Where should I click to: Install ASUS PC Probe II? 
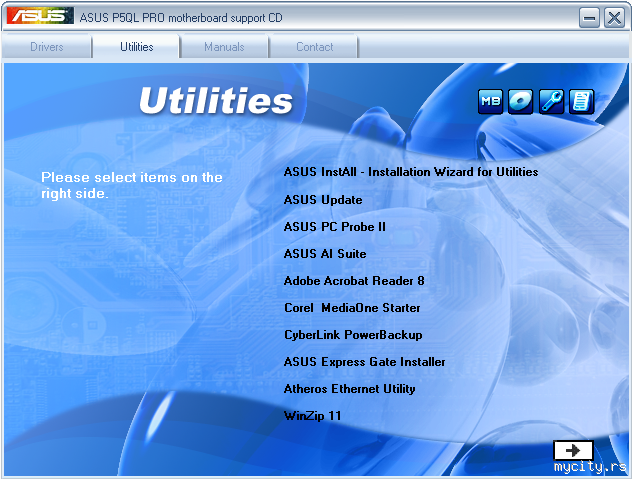tap(335, 227)
